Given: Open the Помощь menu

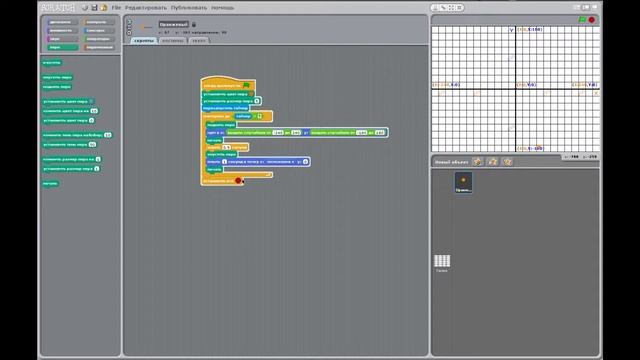Looking at the screenshot, I should coord(222,8).
